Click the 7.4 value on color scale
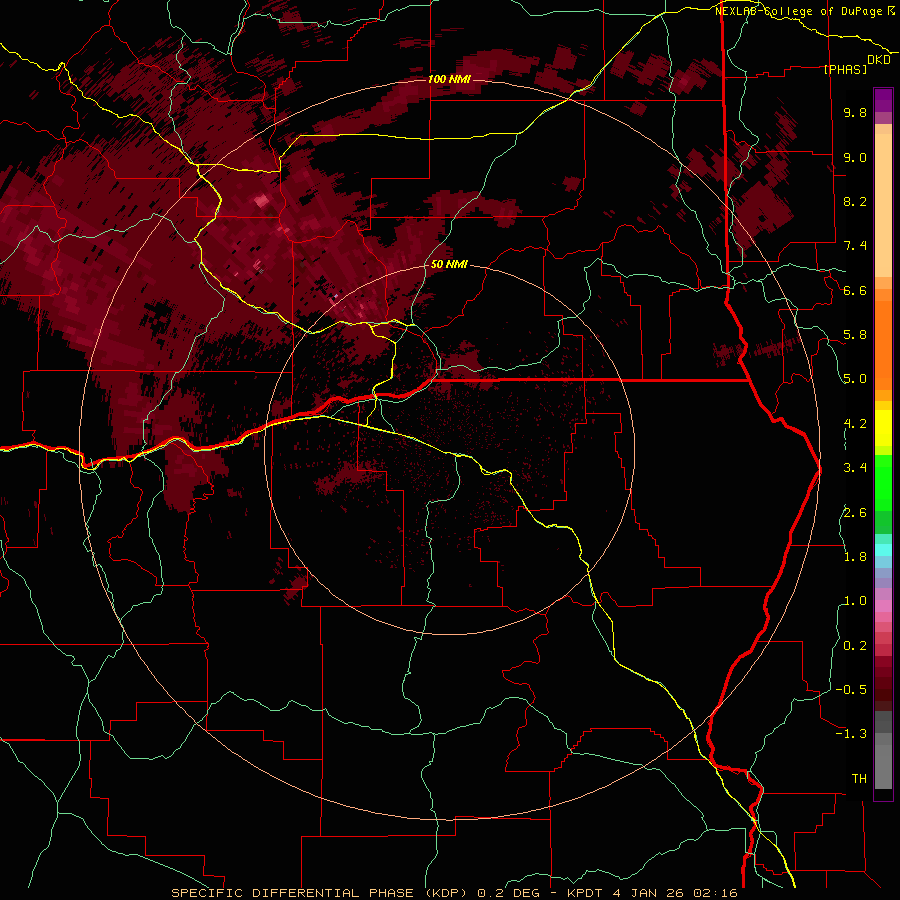The width and height of the screenshot is (900, 900). click(x=855, y=246)
